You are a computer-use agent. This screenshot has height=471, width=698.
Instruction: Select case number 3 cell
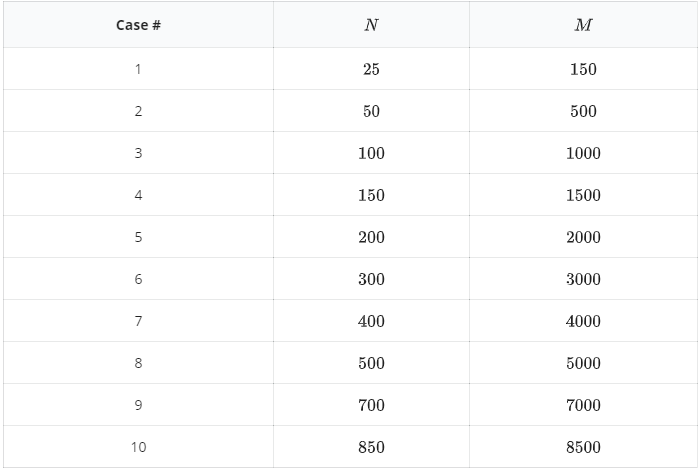[138, 153]
